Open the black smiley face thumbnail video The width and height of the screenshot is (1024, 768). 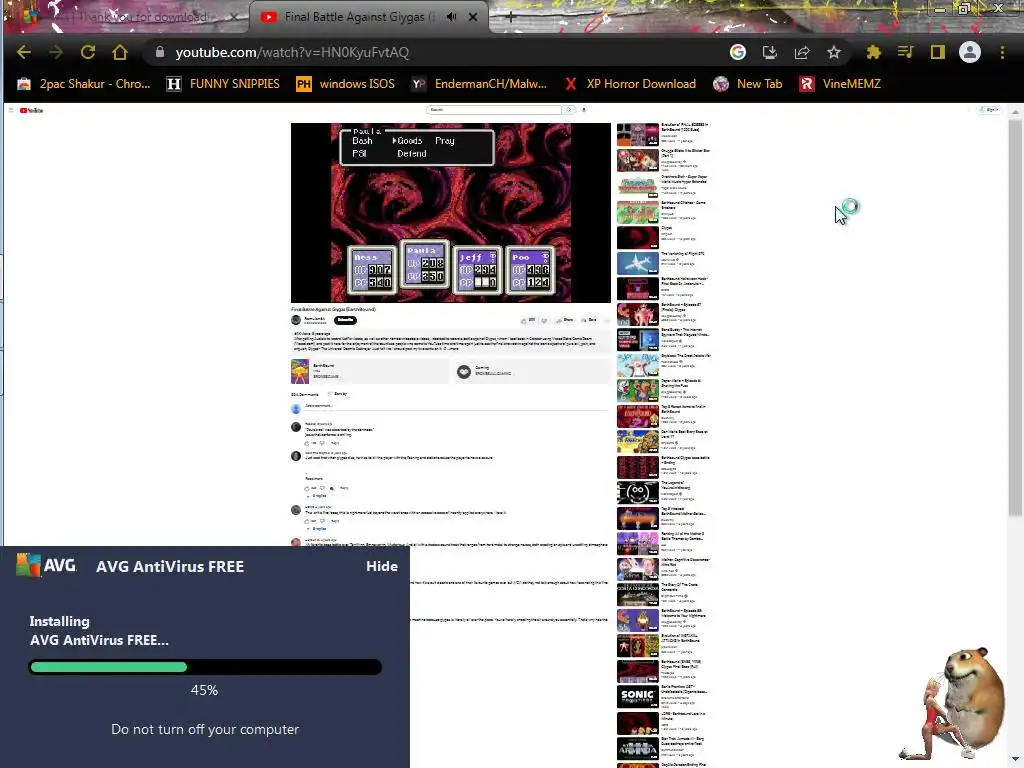coord(637,492)
